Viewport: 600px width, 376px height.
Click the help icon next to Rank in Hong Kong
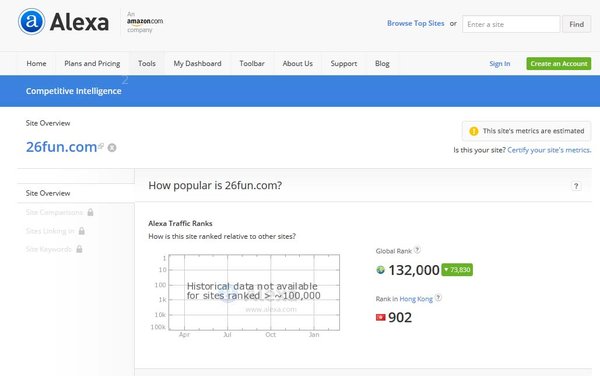439,298
